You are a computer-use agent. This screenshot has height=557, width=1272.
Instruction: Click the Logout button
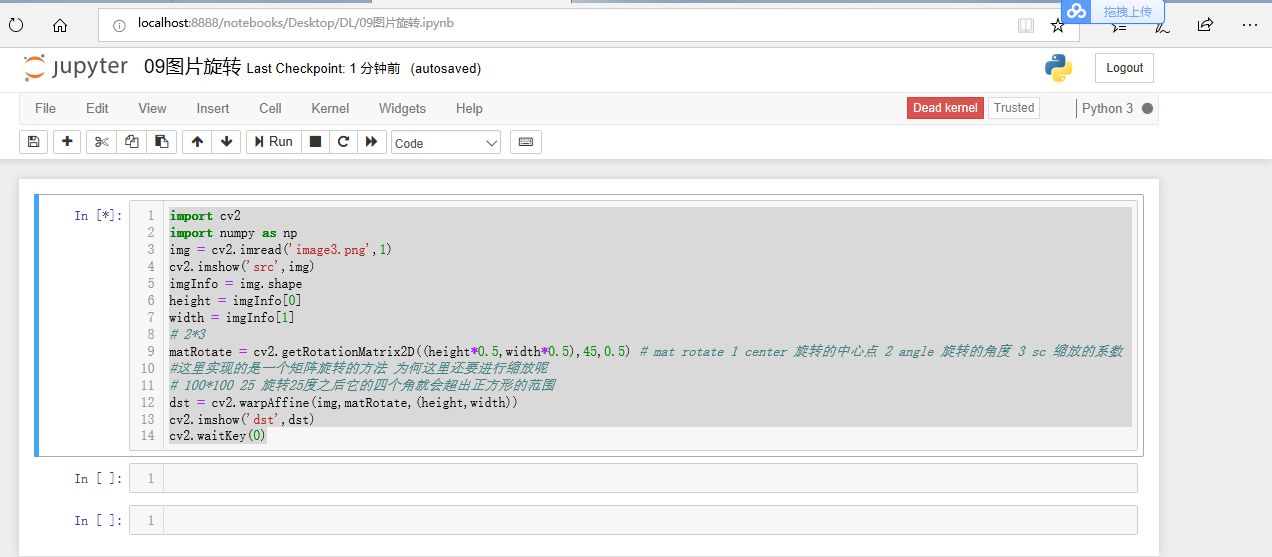point(1124,68)
